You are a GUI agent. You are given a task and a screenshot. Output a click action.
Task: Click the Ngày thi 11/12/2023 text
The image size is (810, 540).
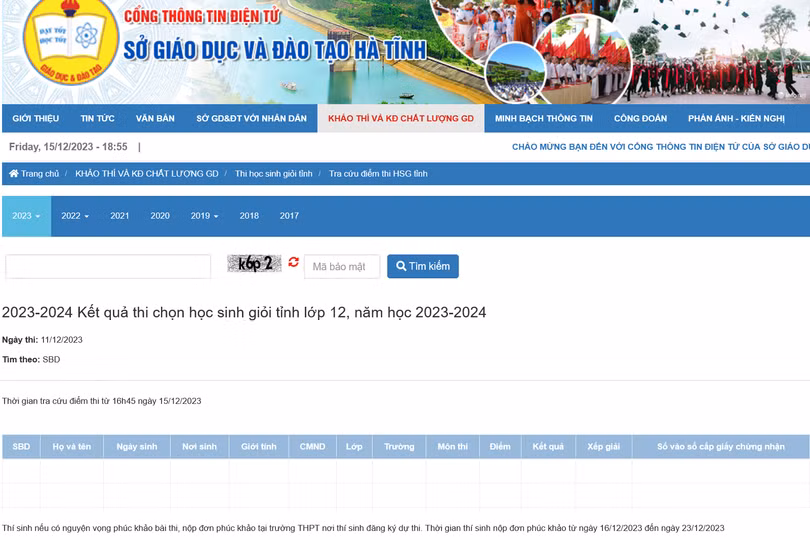click(x=42, y=340)
